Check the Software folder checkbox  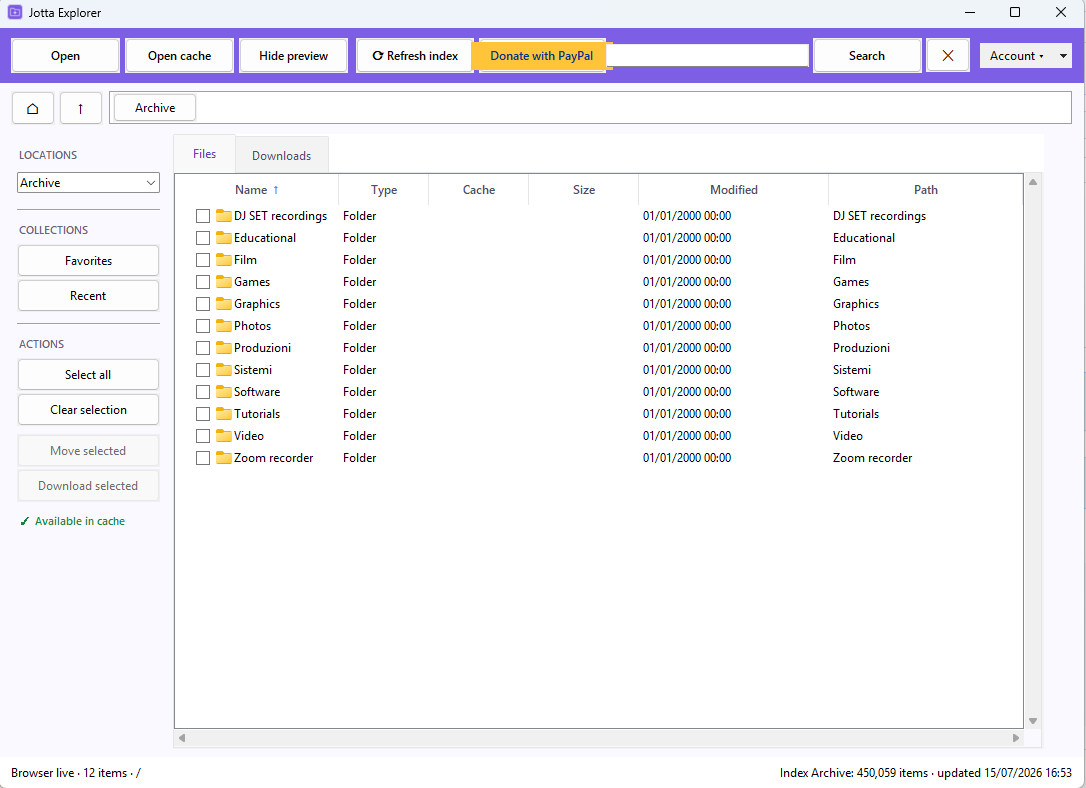(x=203, y=392)
